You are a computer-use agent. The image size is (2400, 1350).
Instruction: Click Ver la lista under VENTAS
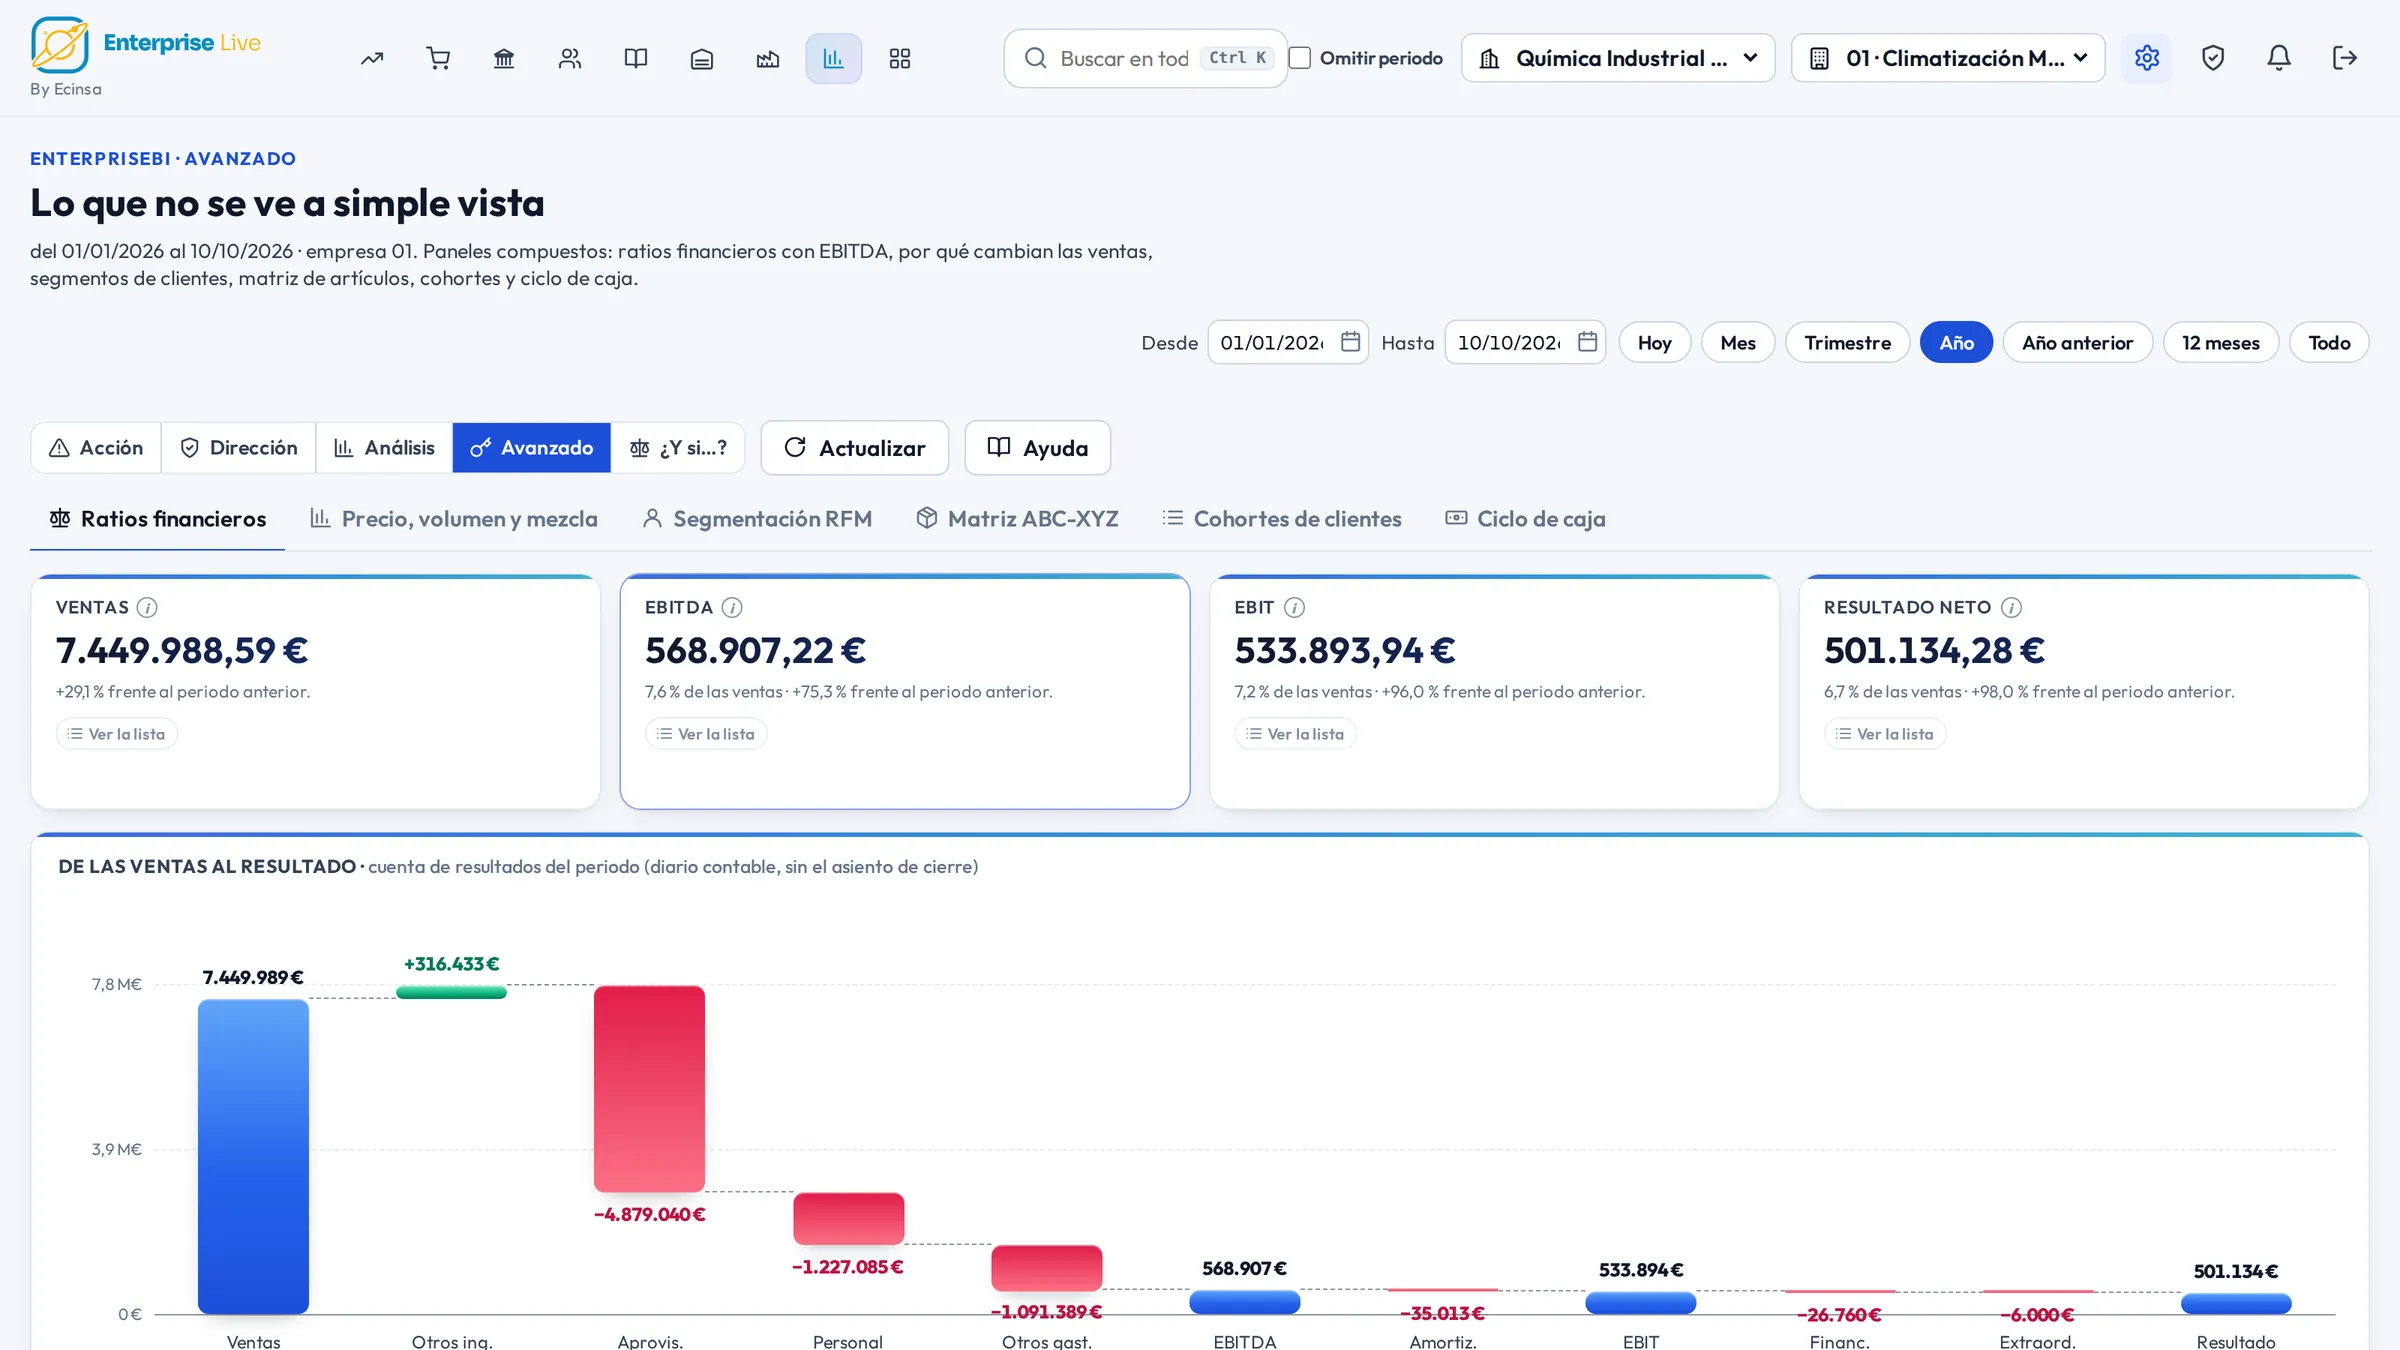[117, 733]
